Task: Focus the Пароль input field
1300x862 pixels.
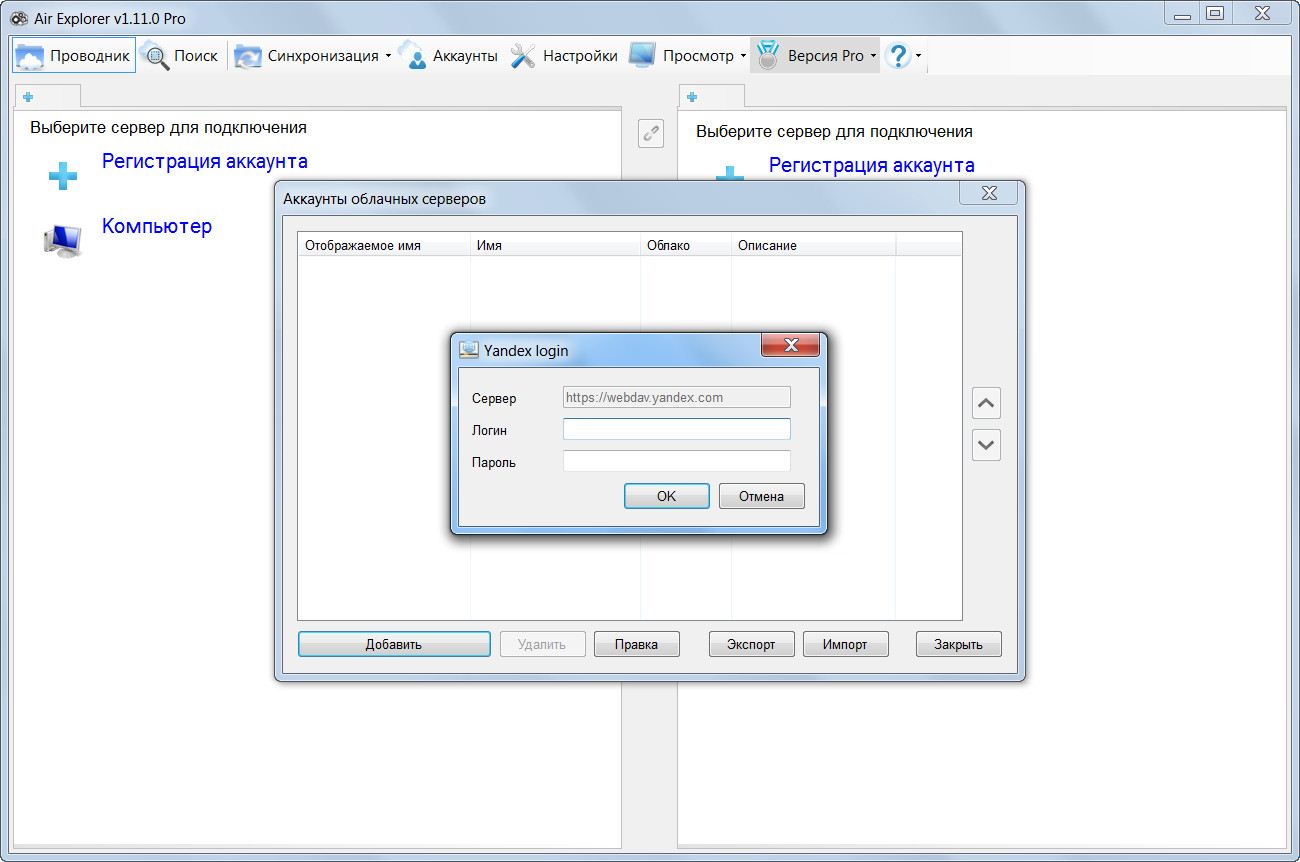Action: click(677, 461)
